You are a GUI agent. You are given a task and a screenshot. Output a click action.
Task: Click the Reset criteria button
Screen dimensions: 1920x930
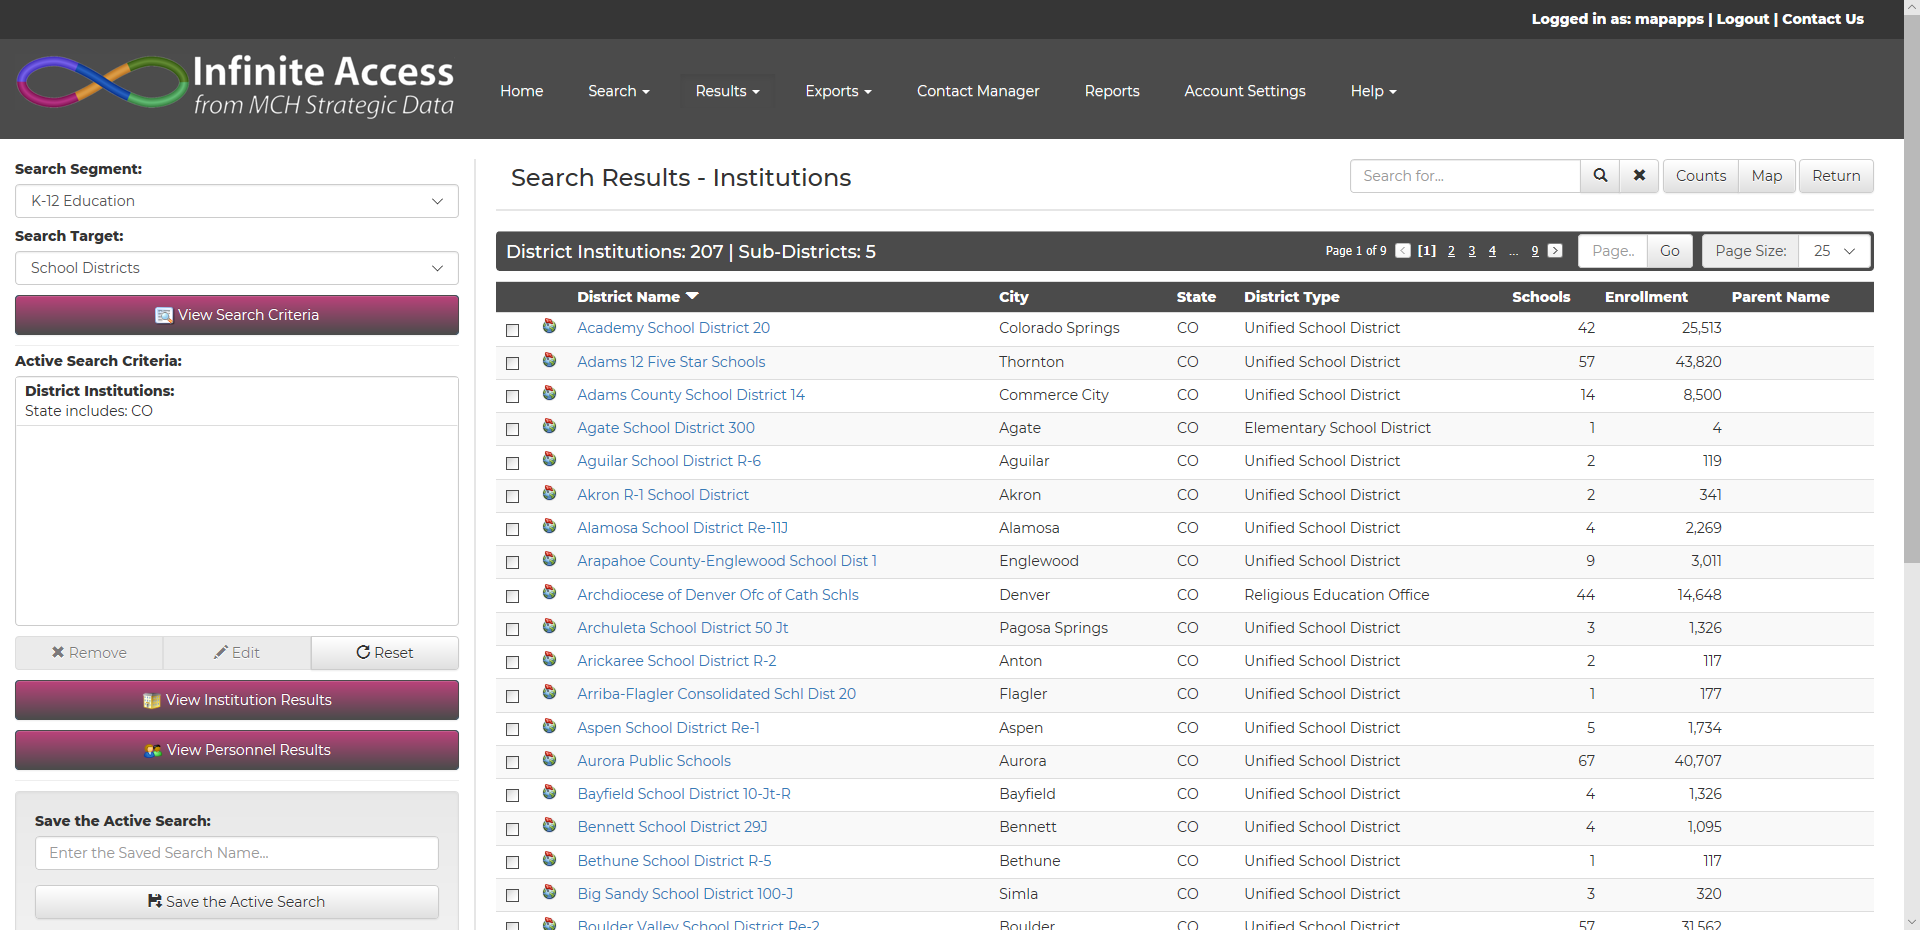[385, 653]
